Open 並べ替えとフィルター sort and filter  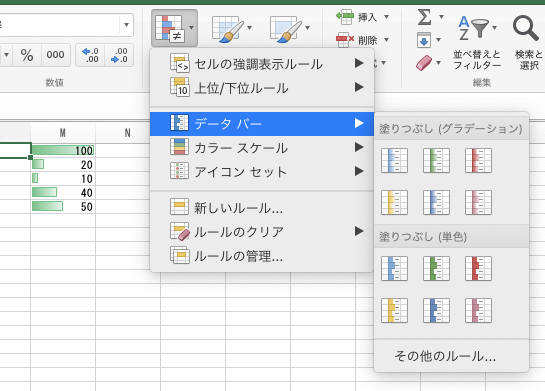[x=477, y=42]
